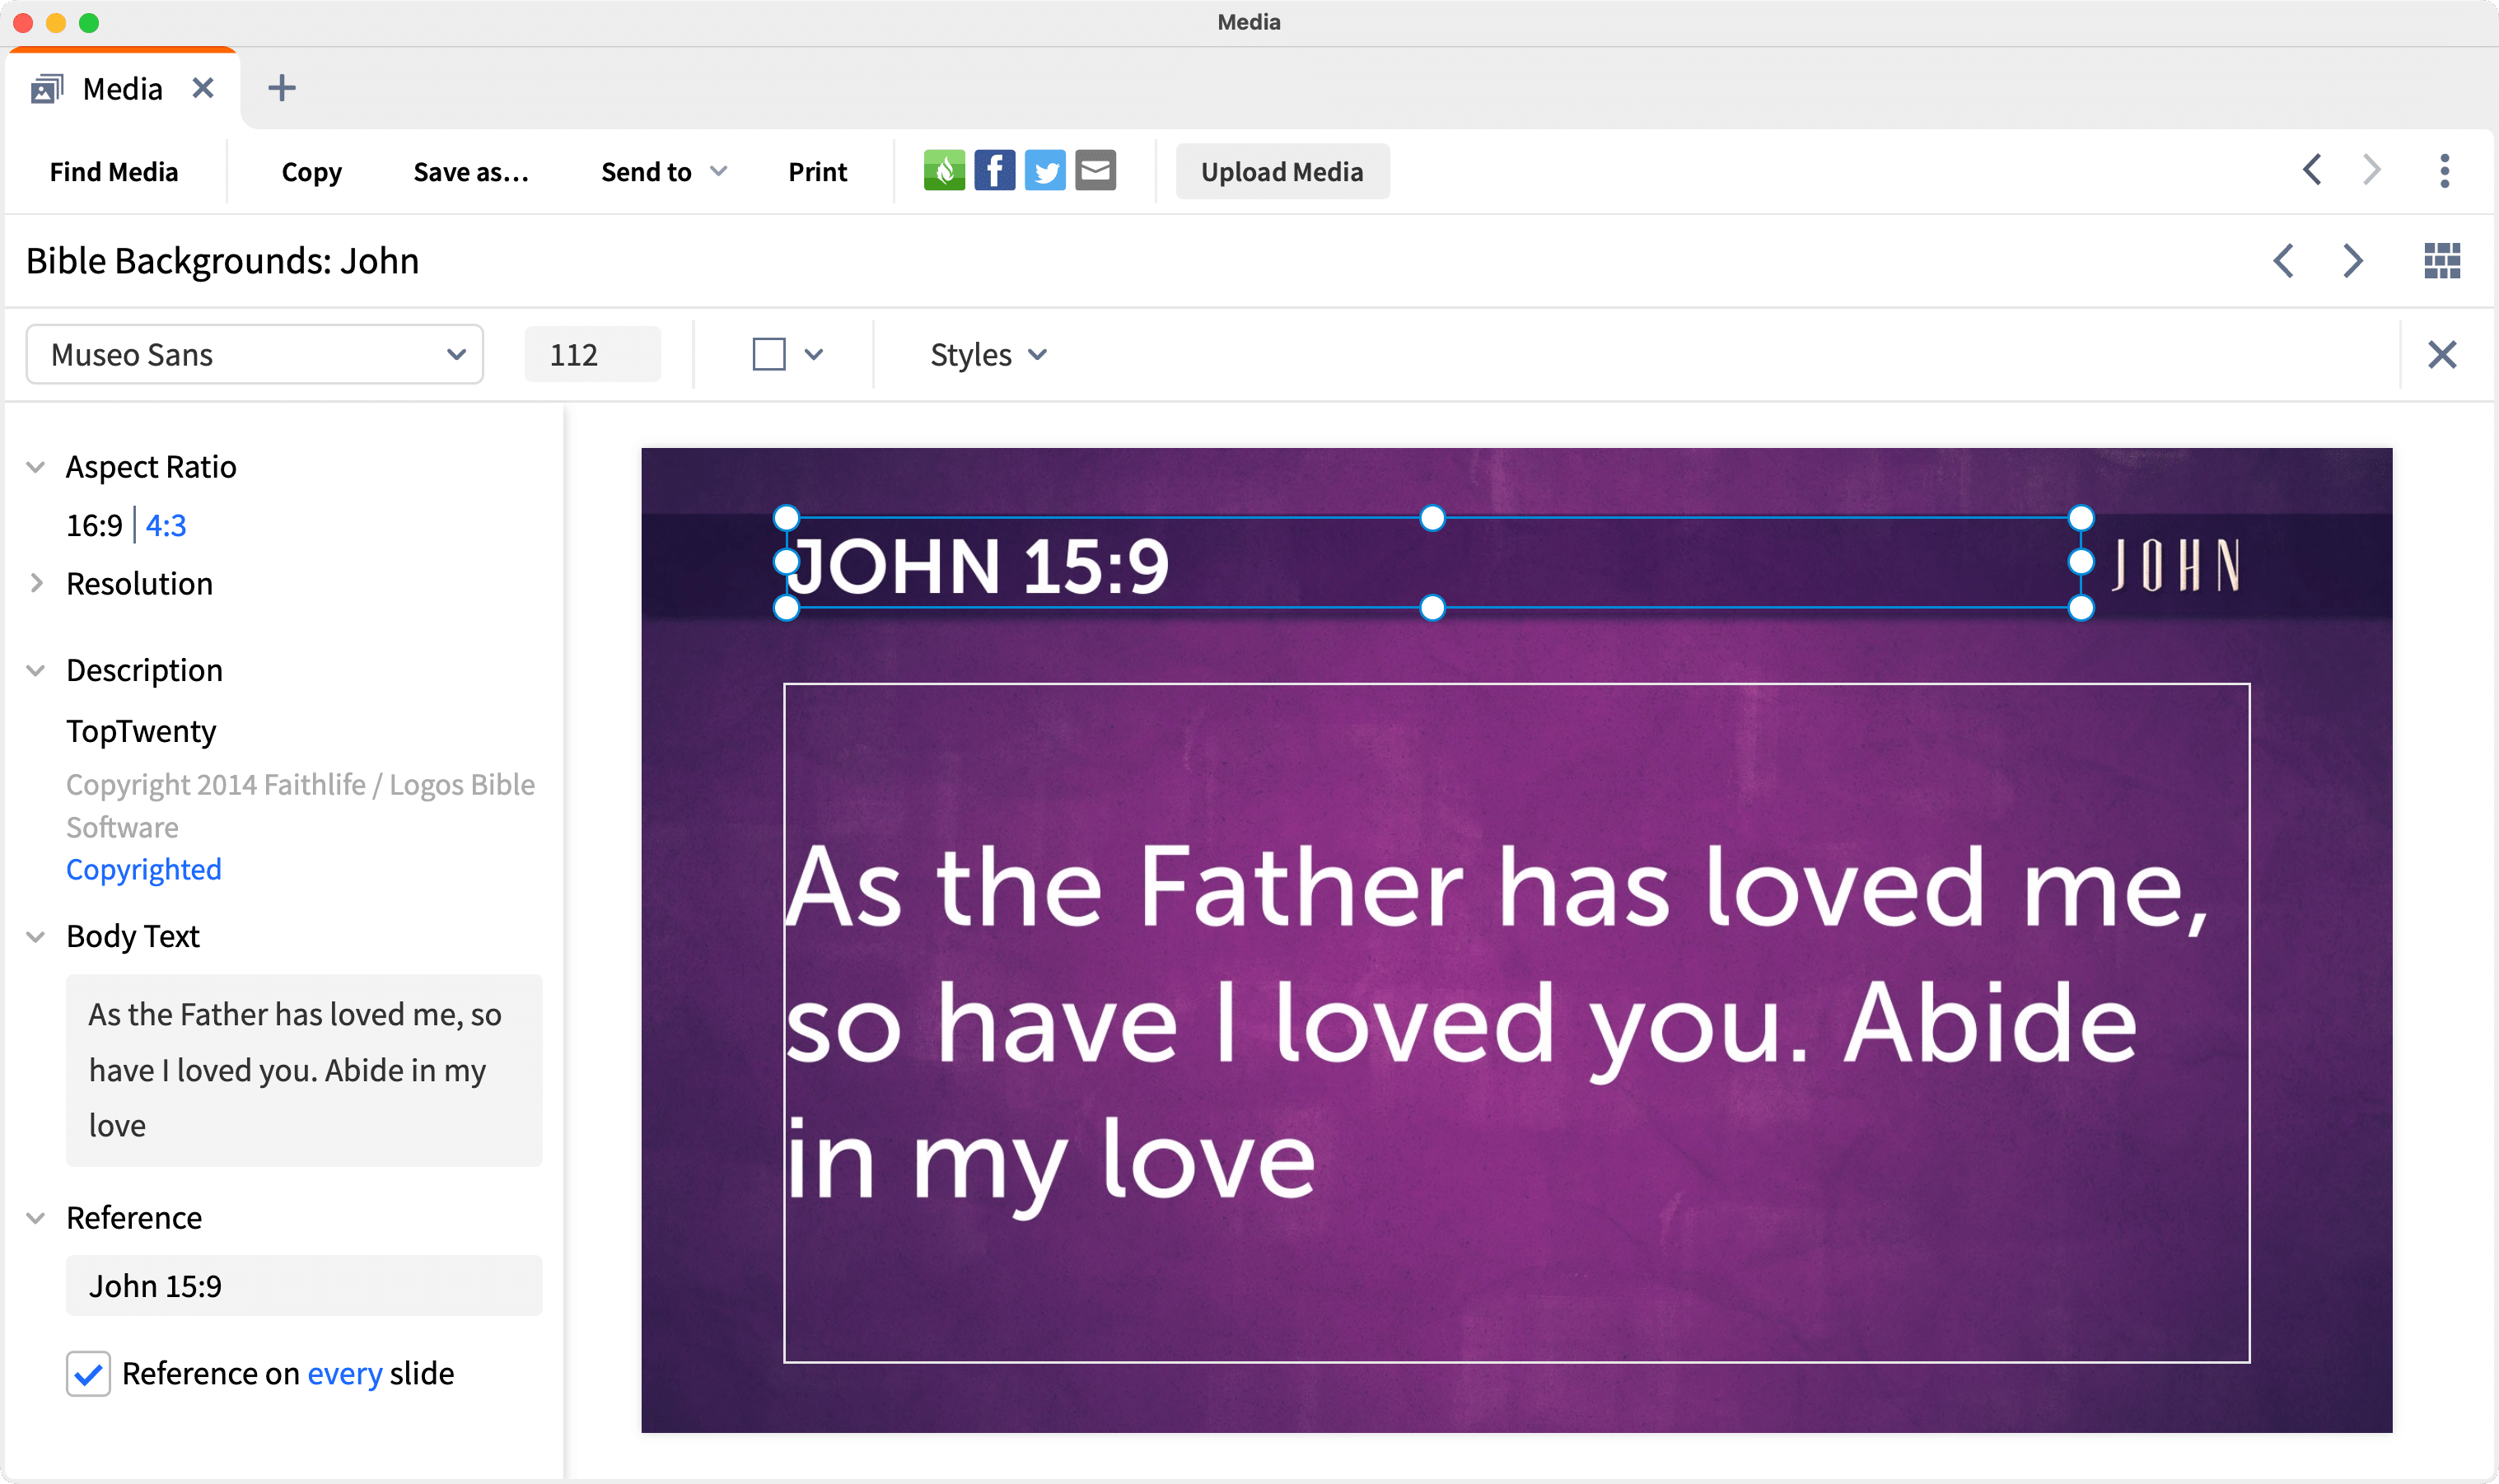2499x1484 pixels.
Task: Edit the font size 112 field
Action: 592,354
